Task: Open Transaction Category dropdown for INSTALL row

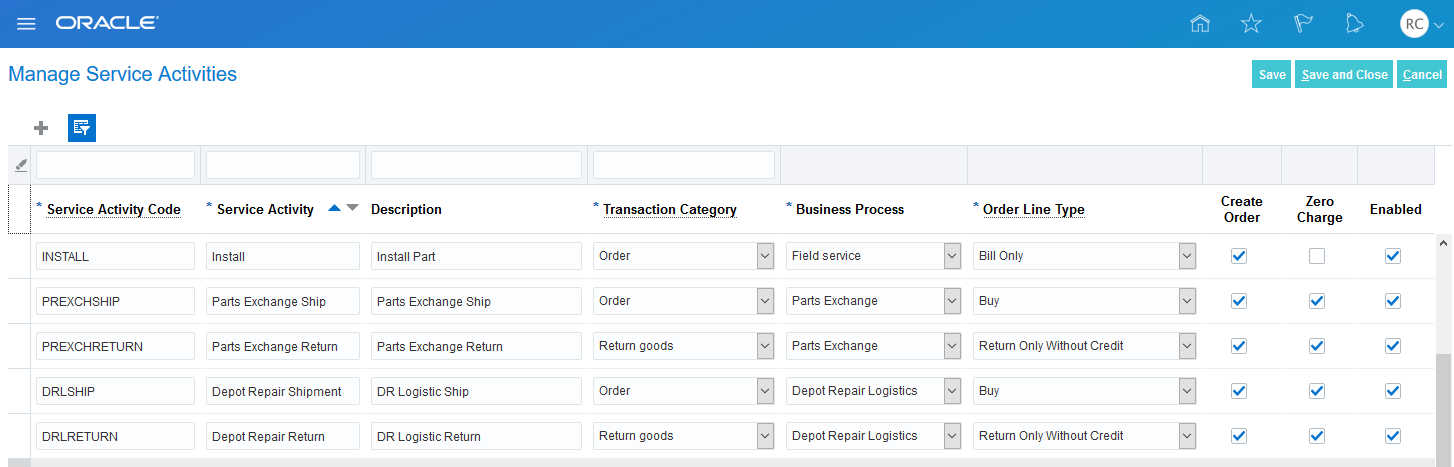Action: point(765,256)
